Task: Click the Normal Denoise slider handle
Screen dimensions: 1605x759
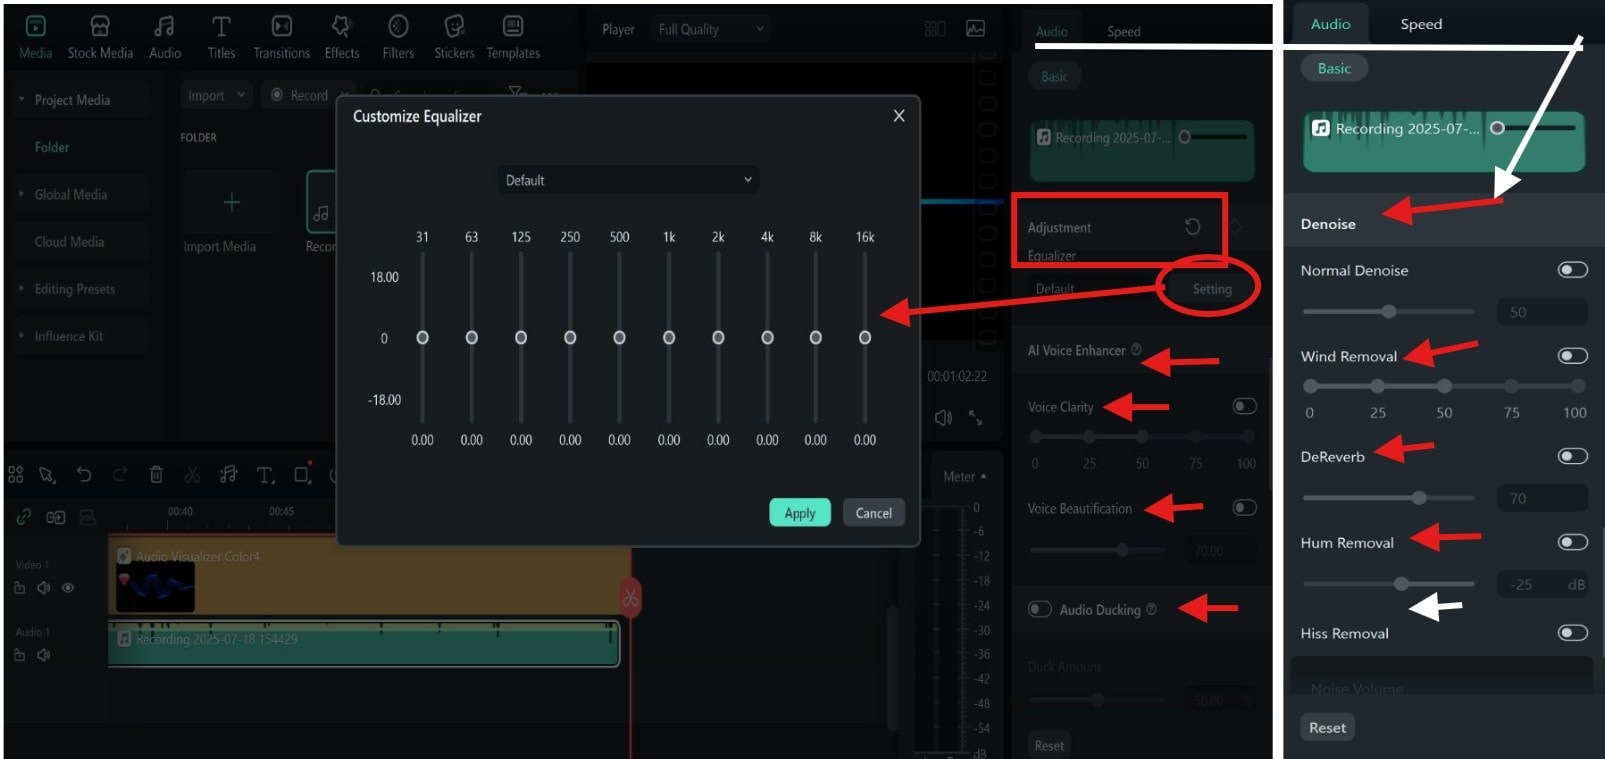Action: 1388,312
